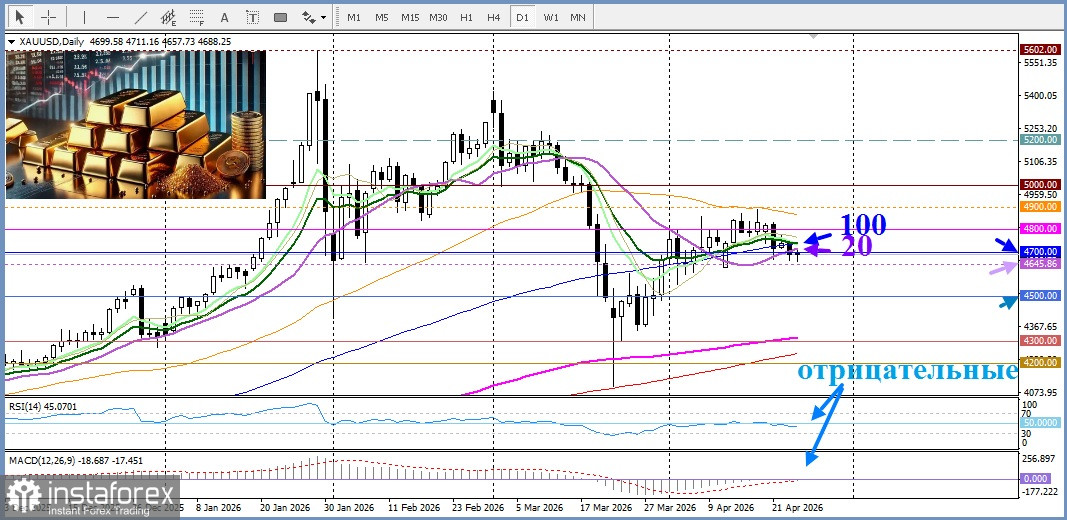Switch to M1 timeframe
This screenshot has height=520, width=1067.
point(354,17)
